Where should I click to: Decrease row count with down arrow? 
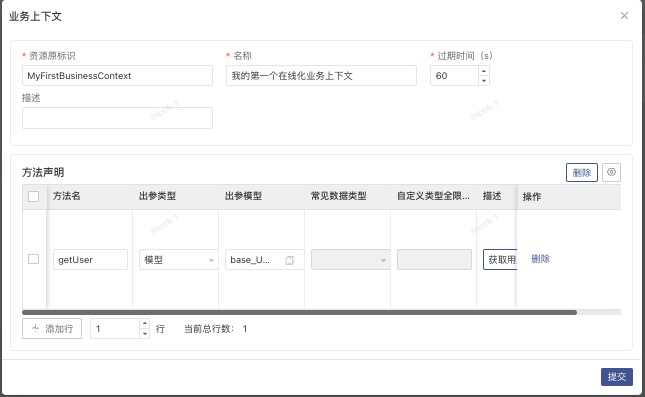pyautogui.click(x=144, y=334)
